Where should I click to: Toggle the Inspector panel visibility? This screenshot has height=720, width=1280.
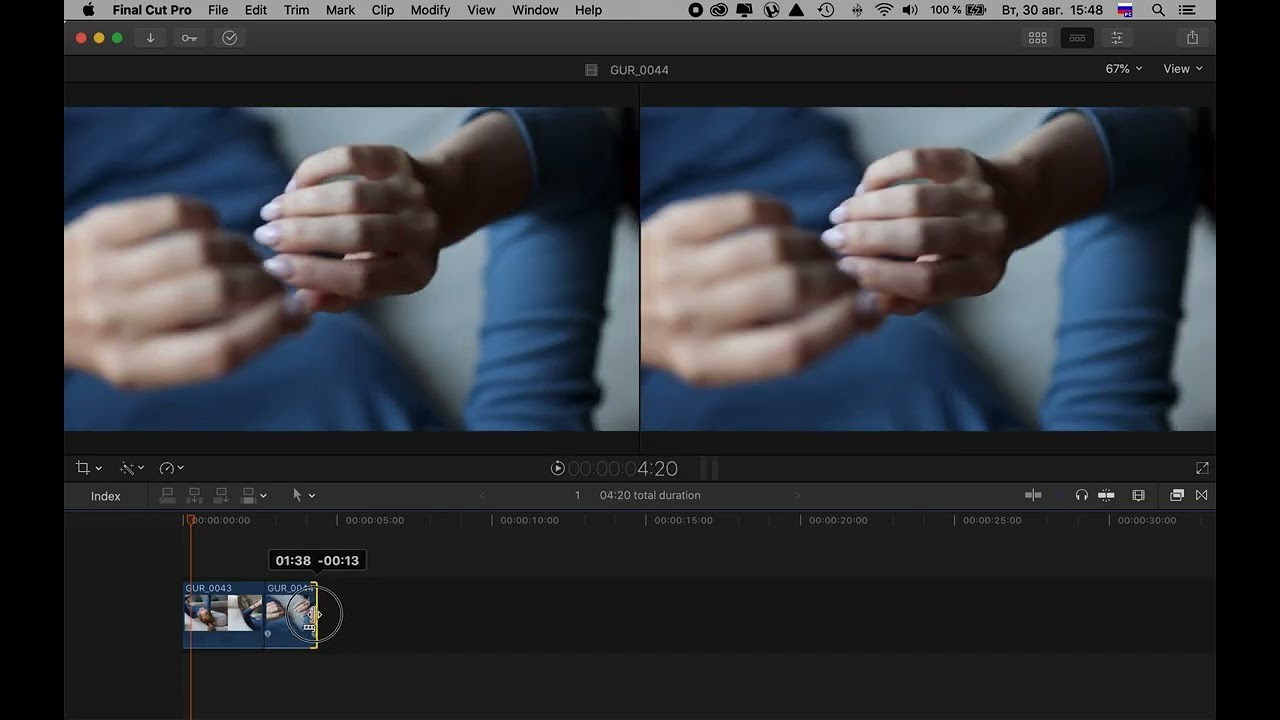click(1117, 38)
